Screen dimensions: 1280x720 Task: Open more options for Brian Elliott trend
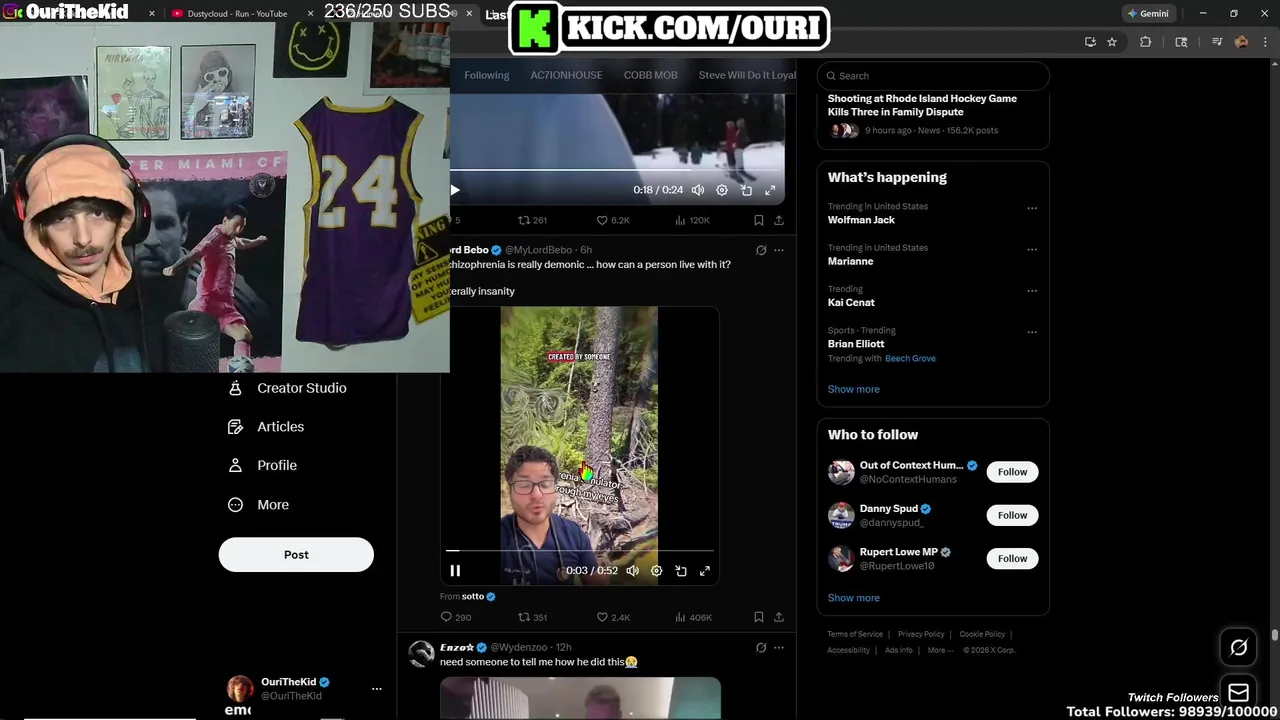pos(1032,332)
